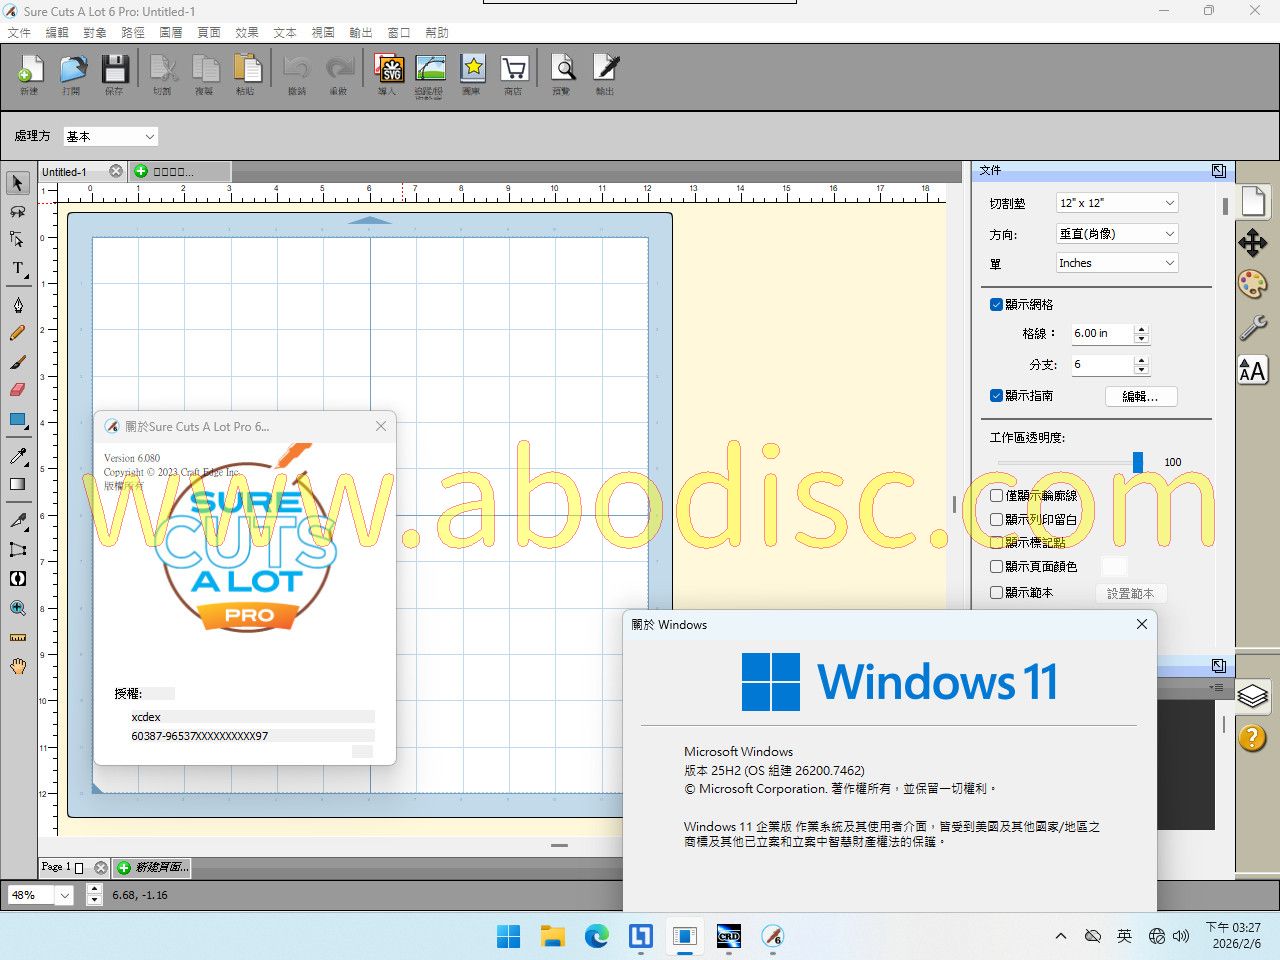Image resolution: width=1280 pixels, height=960 pixels.
Task: Open the 處理方 基本 dropdown
Action: (110, 136)
